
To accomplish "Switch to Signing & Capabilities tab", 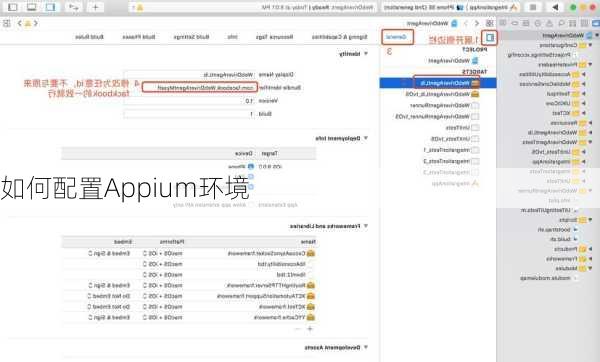I will 339,37.
